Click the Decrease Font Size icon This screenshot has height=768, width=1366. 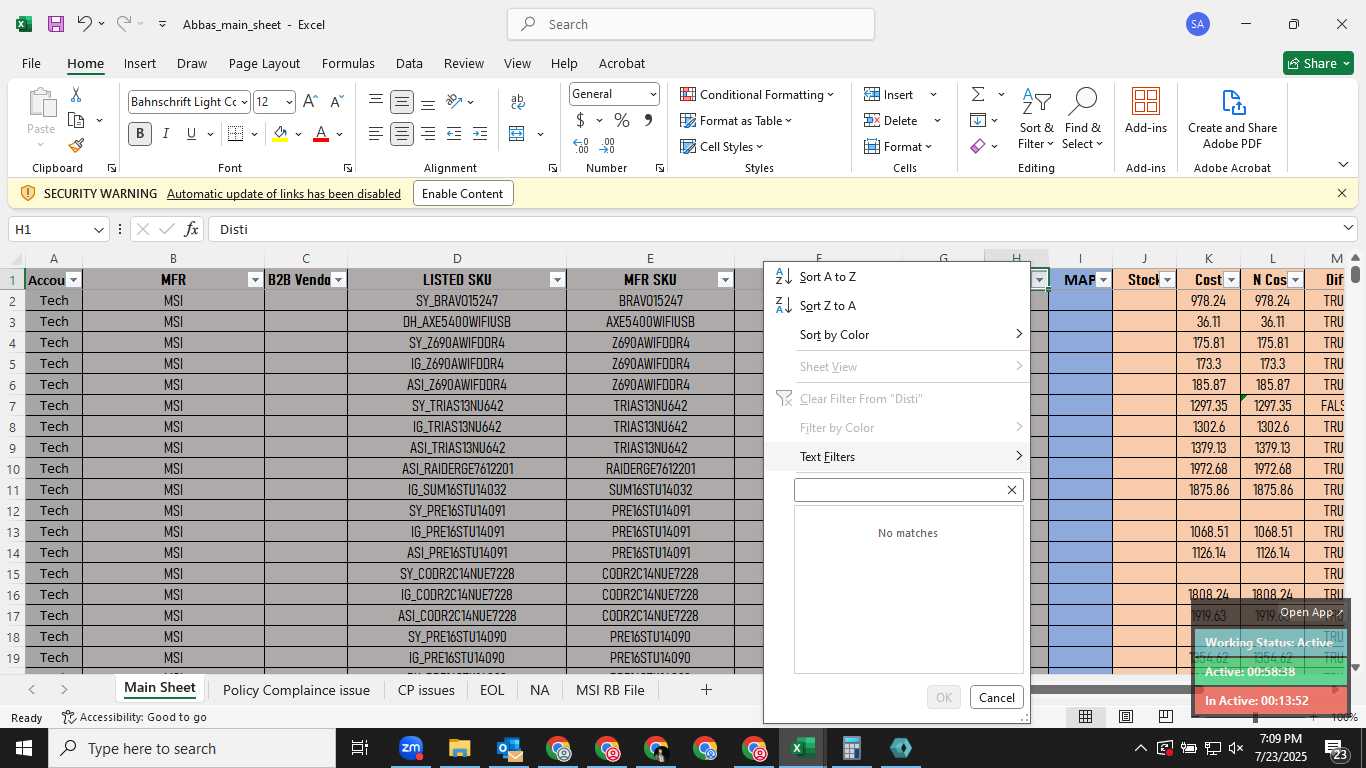[336, 101]
